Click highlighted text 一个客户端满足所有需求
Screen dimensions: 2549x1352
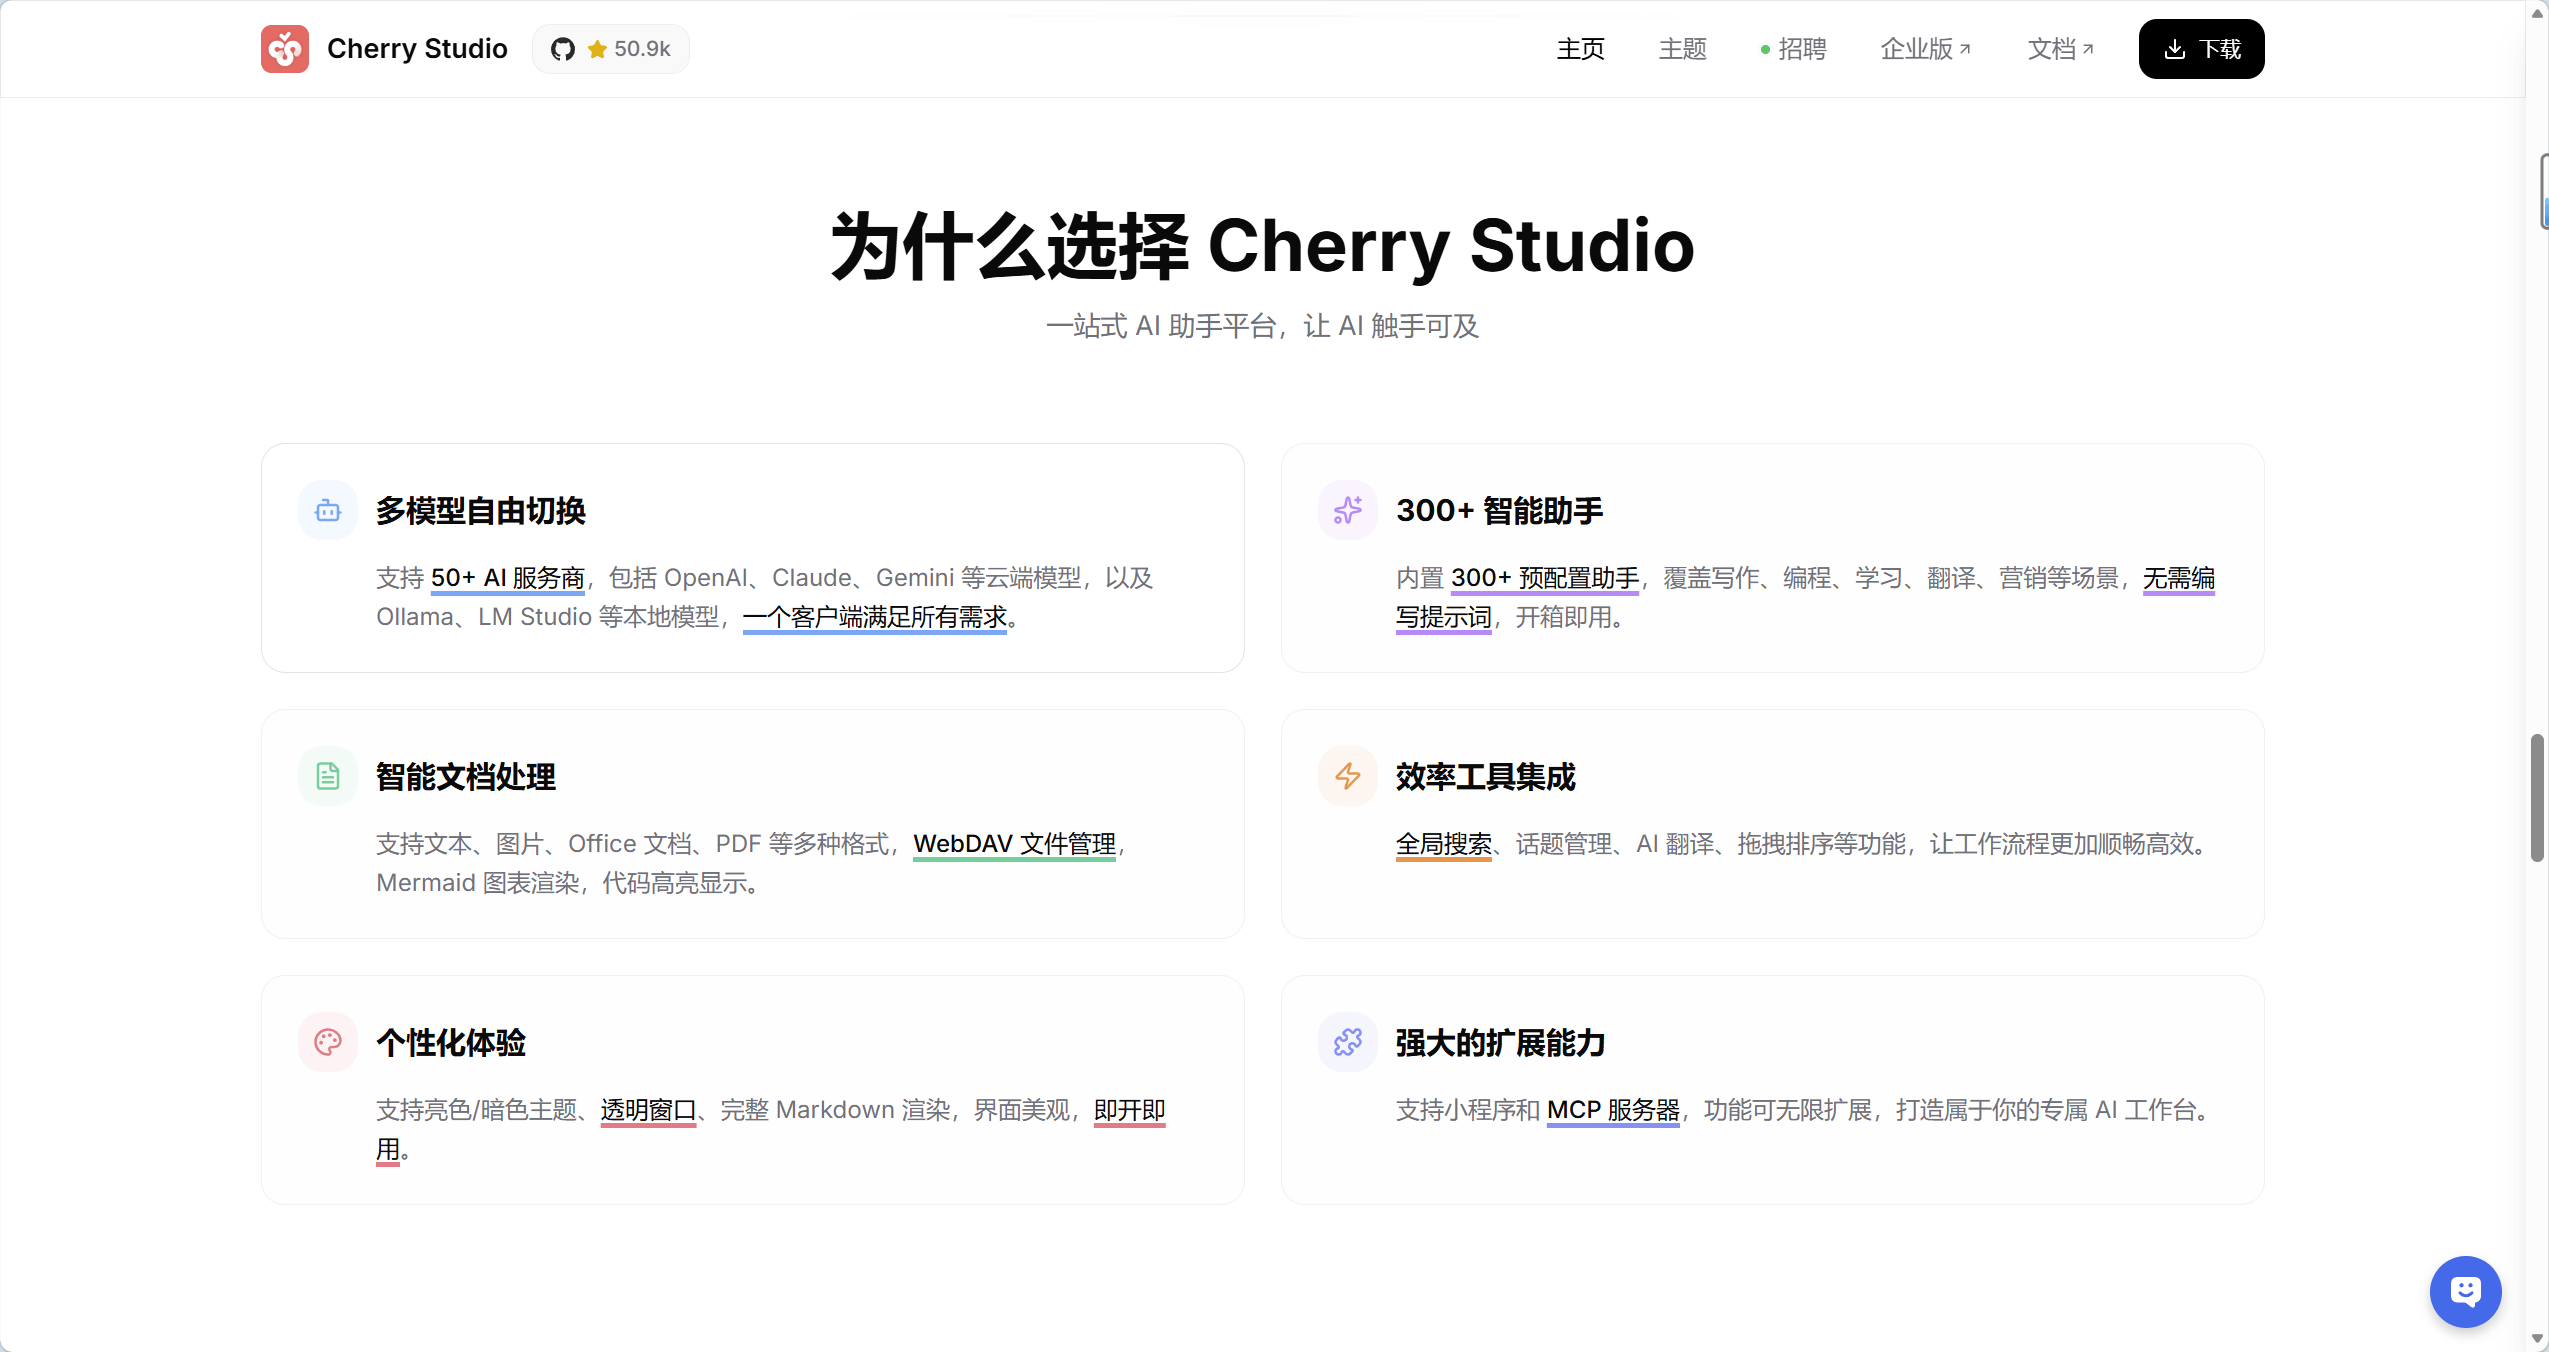(875, 617)
